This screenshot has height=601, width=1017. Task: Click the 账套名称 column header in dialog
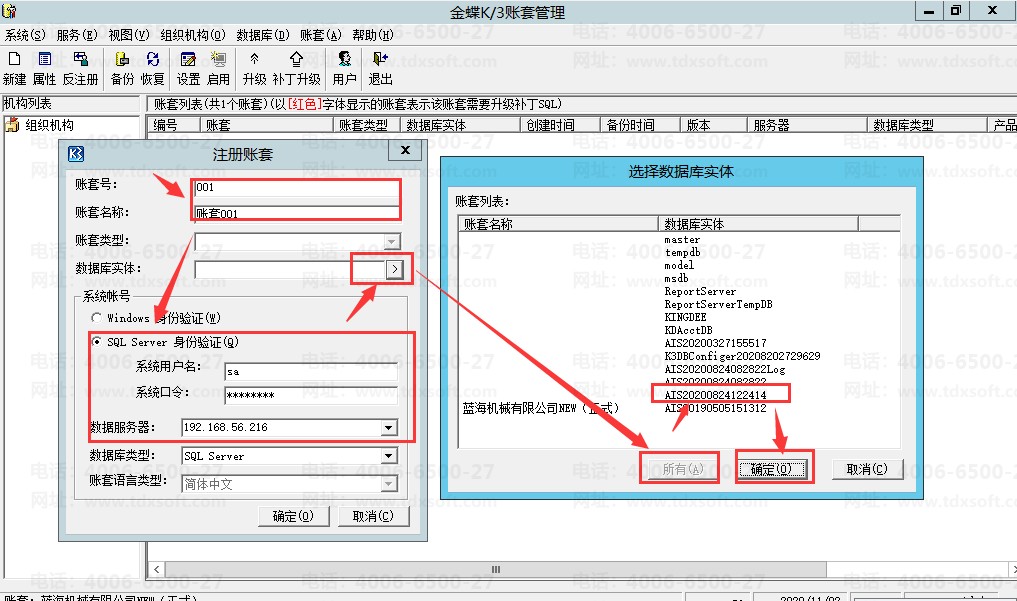pos(558,224)
